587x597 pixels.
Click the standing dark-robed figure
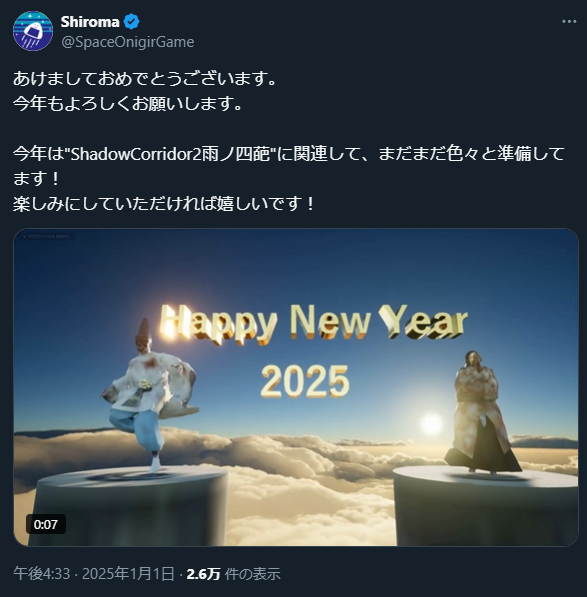click(482, 412)
